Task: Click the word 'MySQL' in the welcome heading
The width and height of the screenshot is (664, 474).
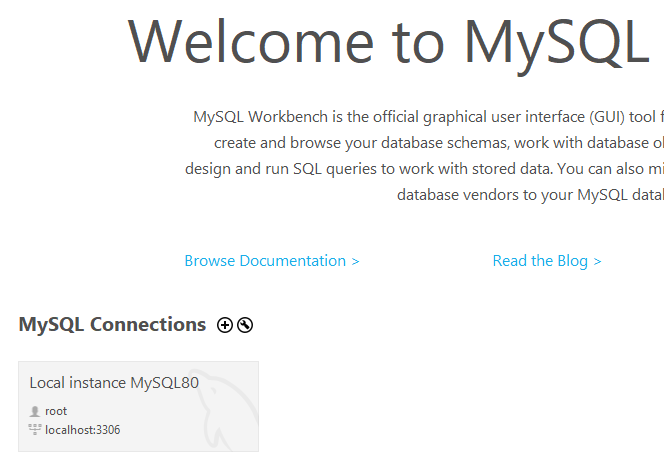Action: point(557,42)
